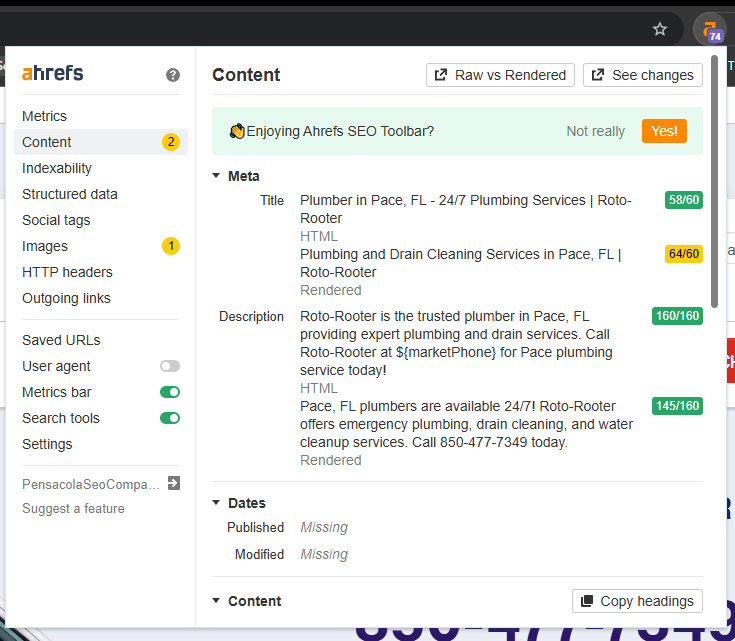Click Copy headings button
This screenshot has width=735, height=641.
638,601
